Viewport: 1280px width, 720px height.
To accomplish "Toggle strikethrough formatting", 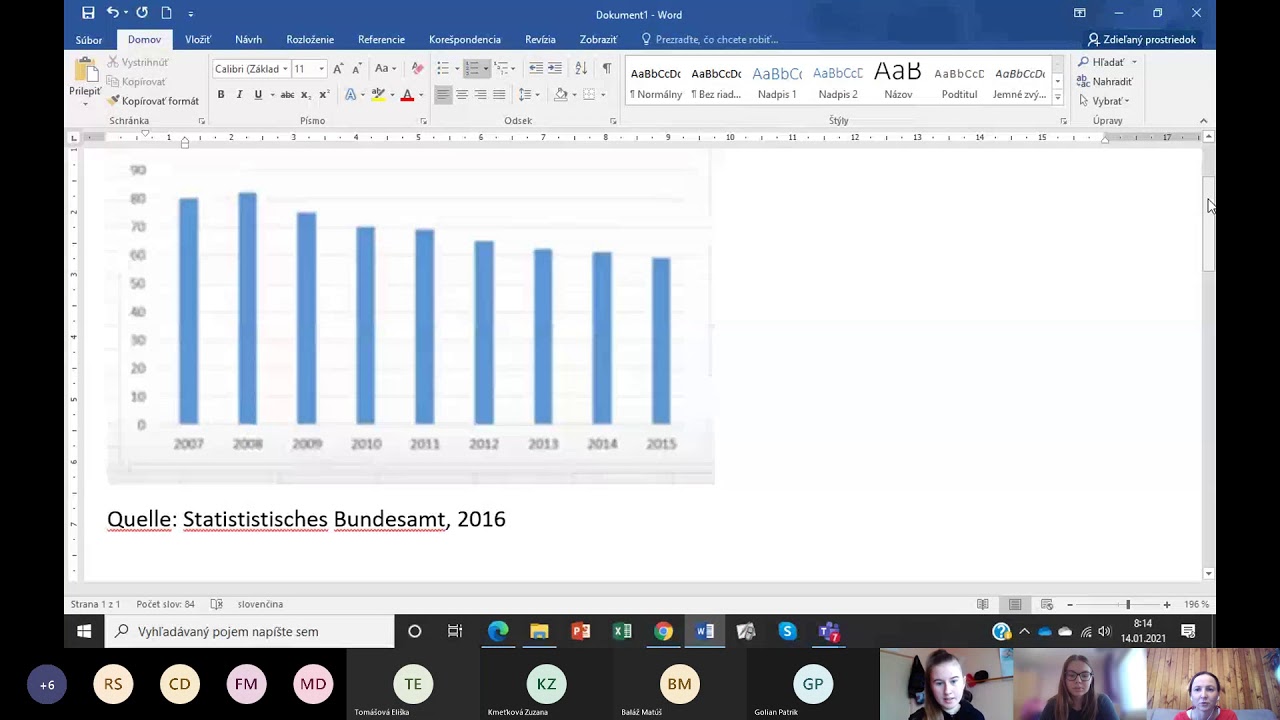I will (x=287, y=95).
